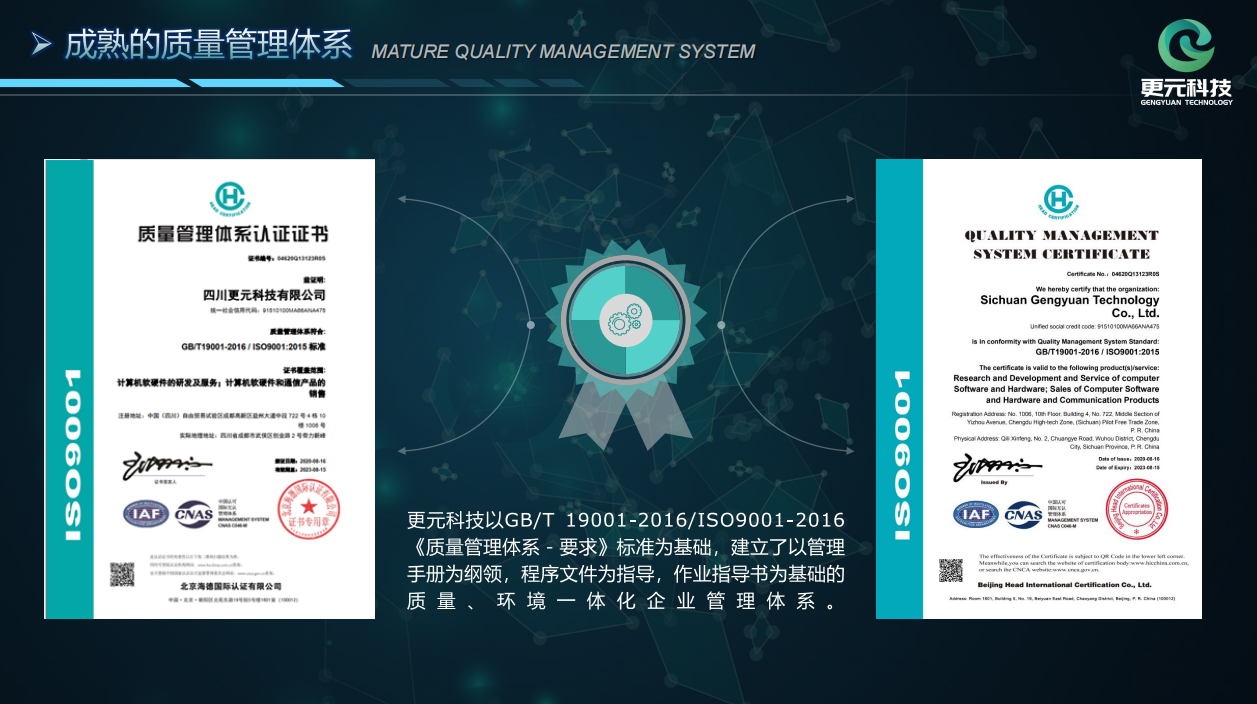Viewport: 1257px width, 704px height.
Task: Click the HC logo on English certificate
Action: 1060,202
